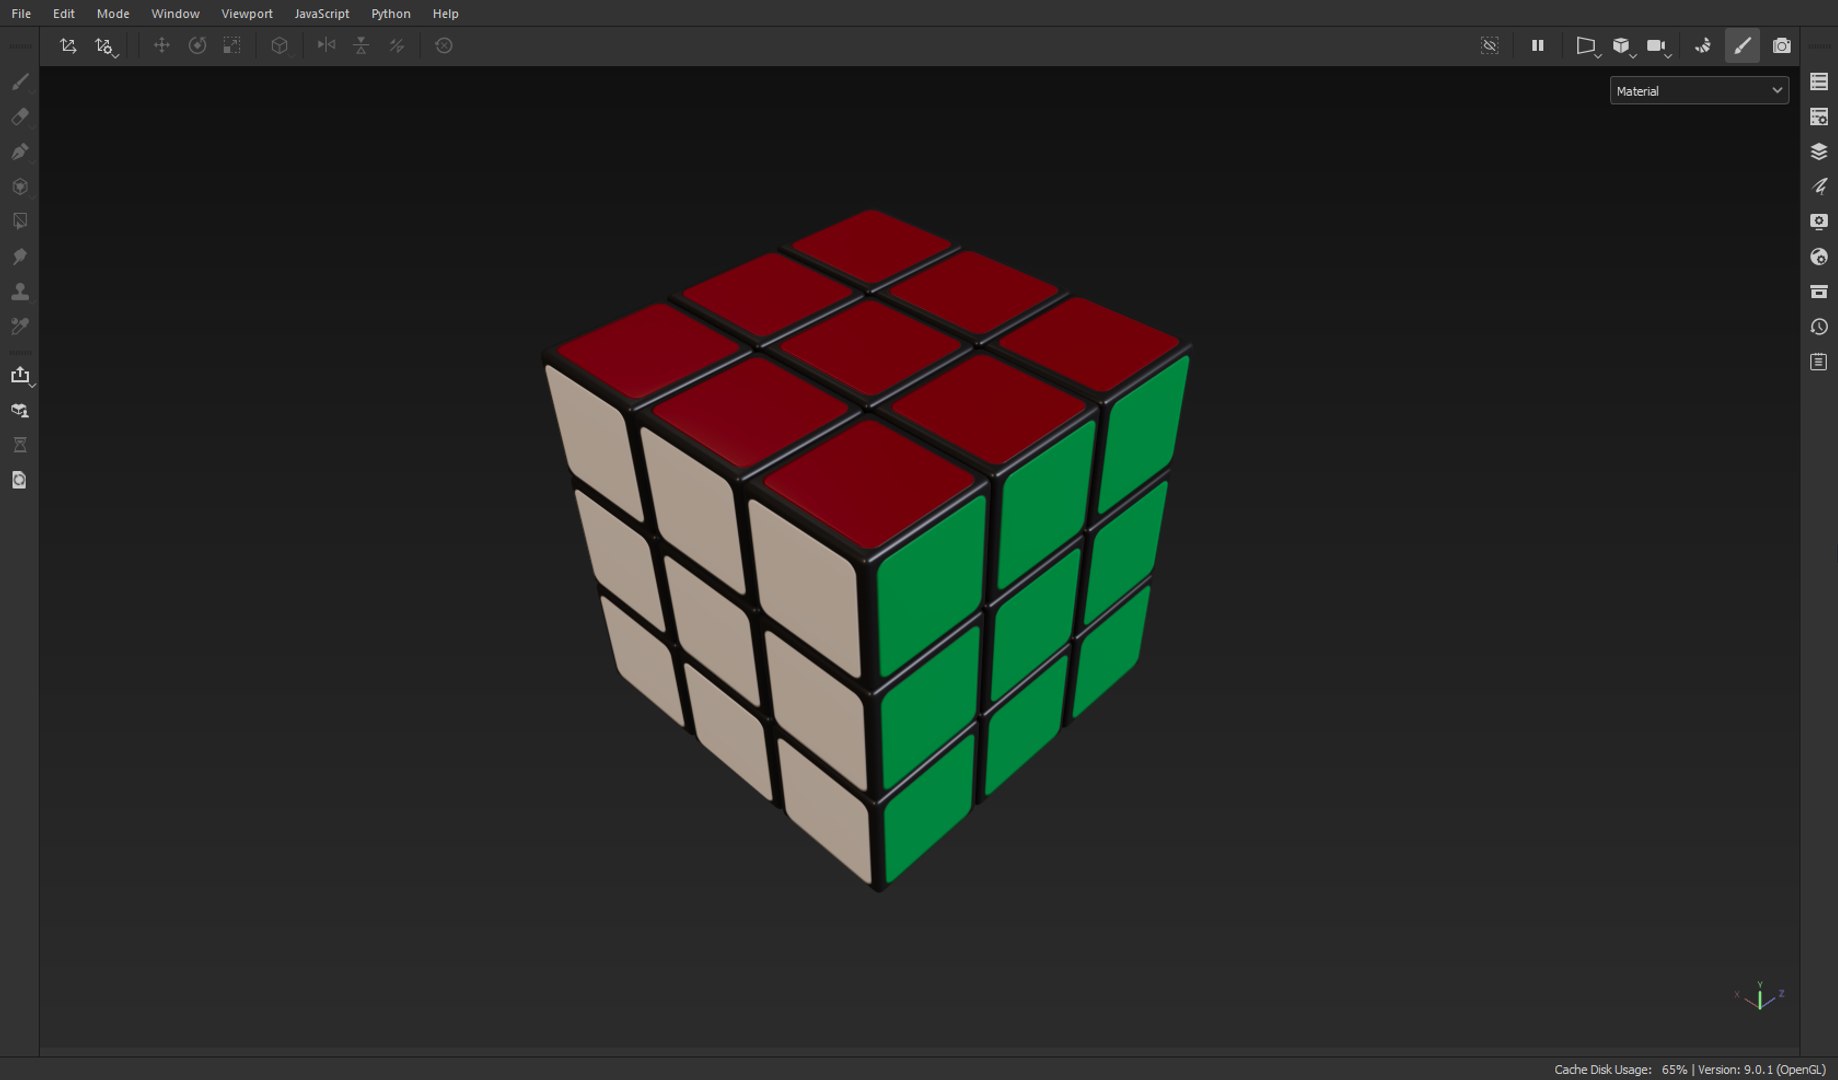
Task: Open the Material channel dropdown
Action: (1699, 91)
